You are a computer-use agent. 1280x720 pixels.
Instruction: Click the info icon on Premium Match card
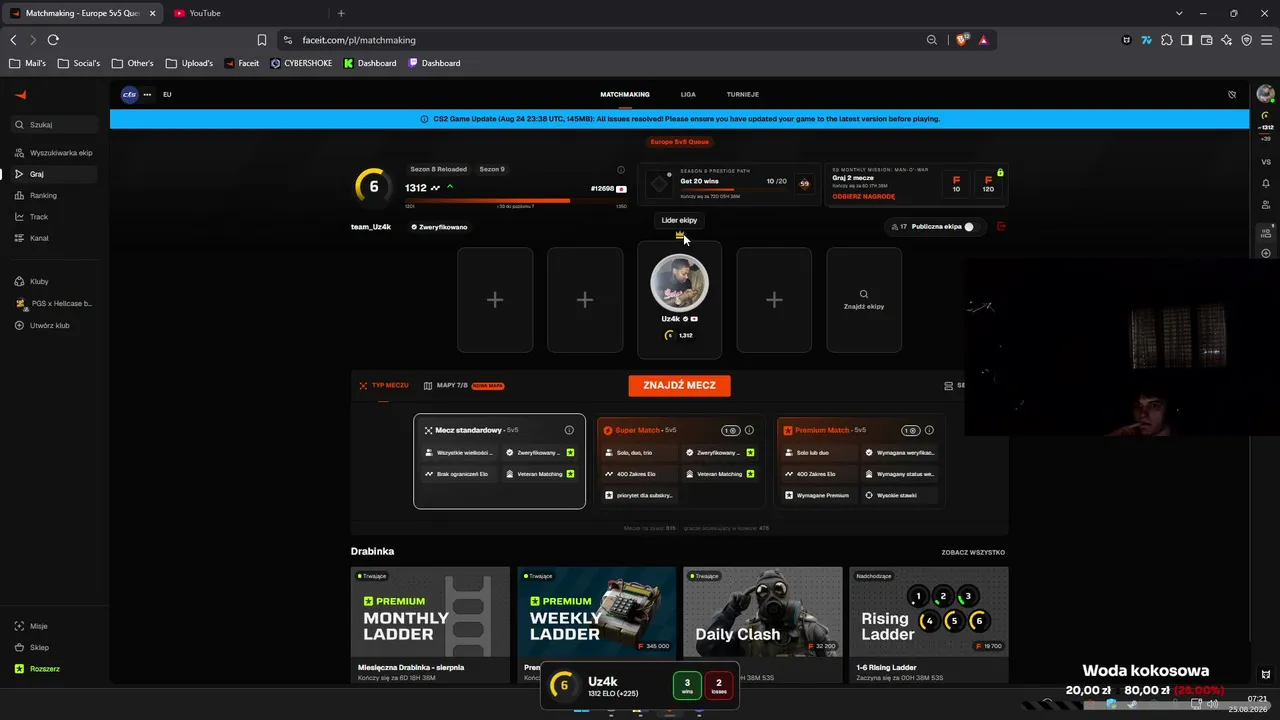(x=929, y=430)
